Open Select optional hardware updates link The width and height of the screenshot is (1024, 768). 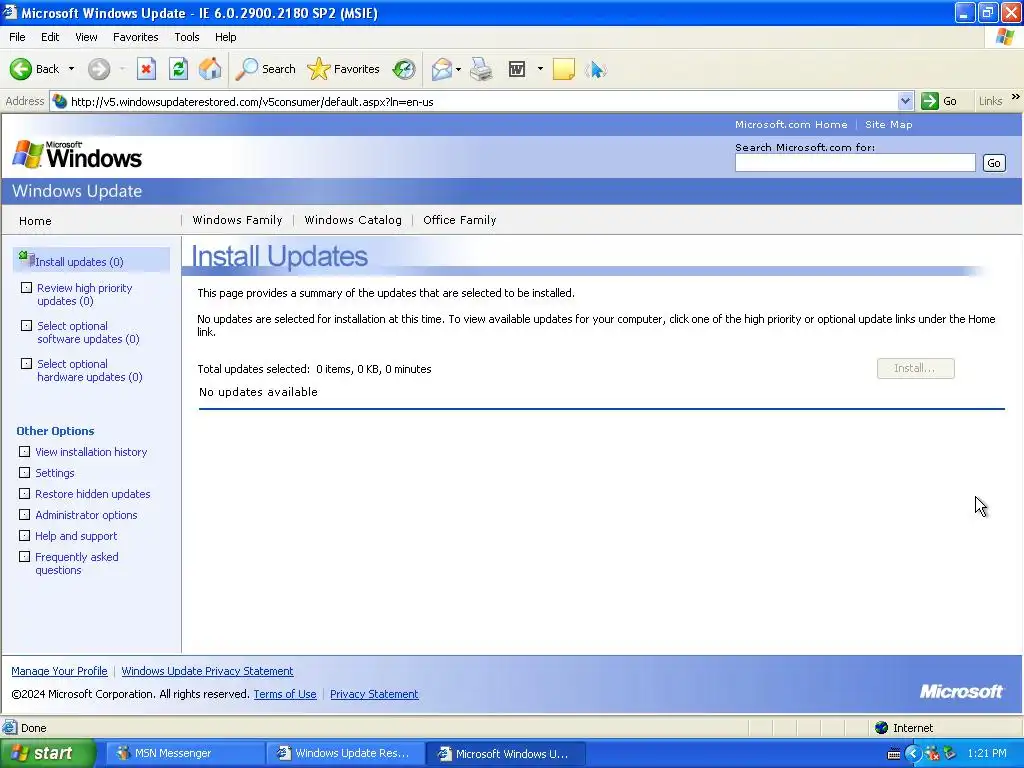[89, 370]
